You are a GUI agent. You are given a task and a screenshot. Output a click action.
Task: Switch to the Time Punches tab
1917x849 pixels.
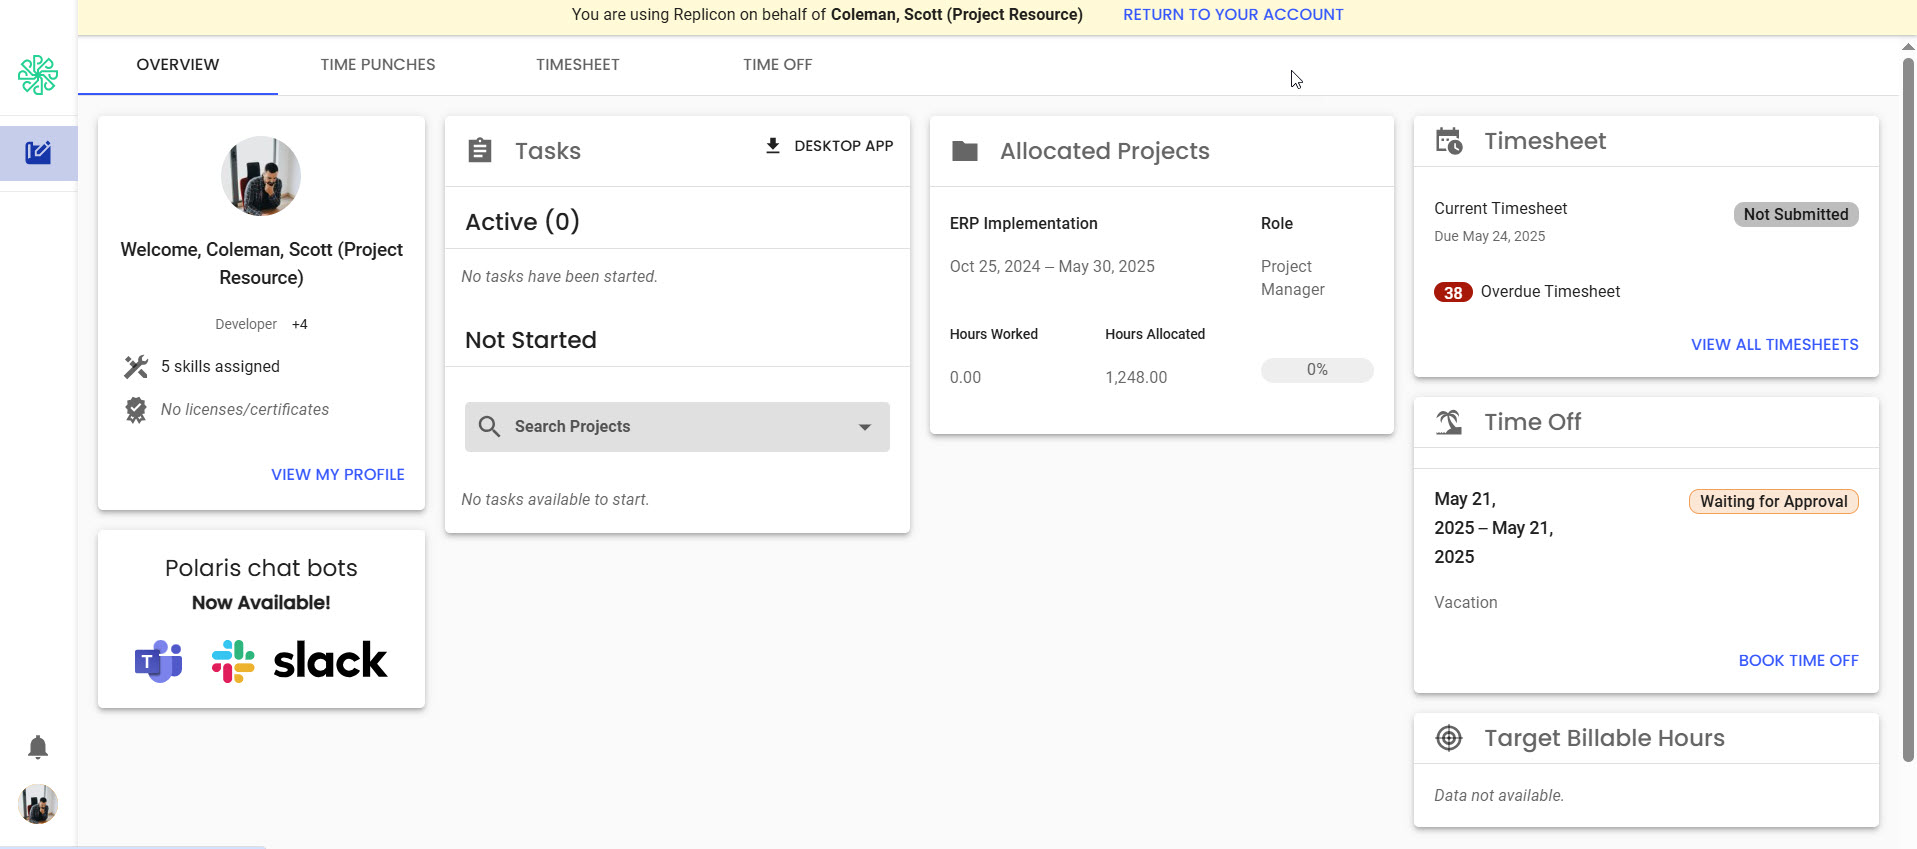(x=378, y=65)
